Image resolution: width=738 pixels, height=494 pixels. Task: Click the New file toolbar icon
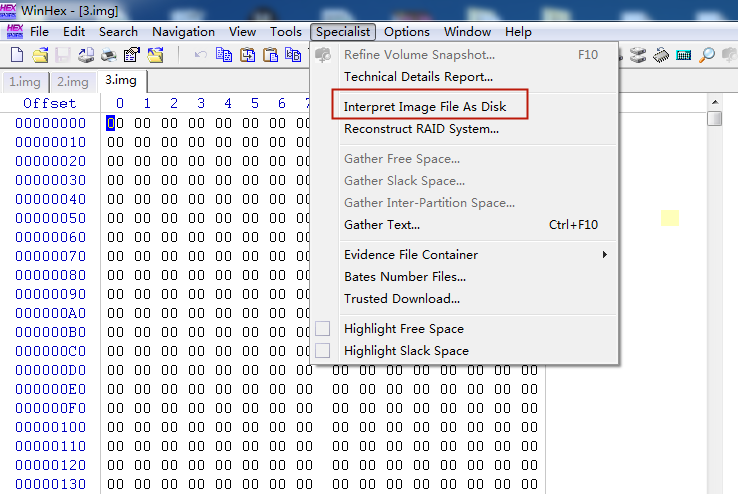(x=17, y=55)
